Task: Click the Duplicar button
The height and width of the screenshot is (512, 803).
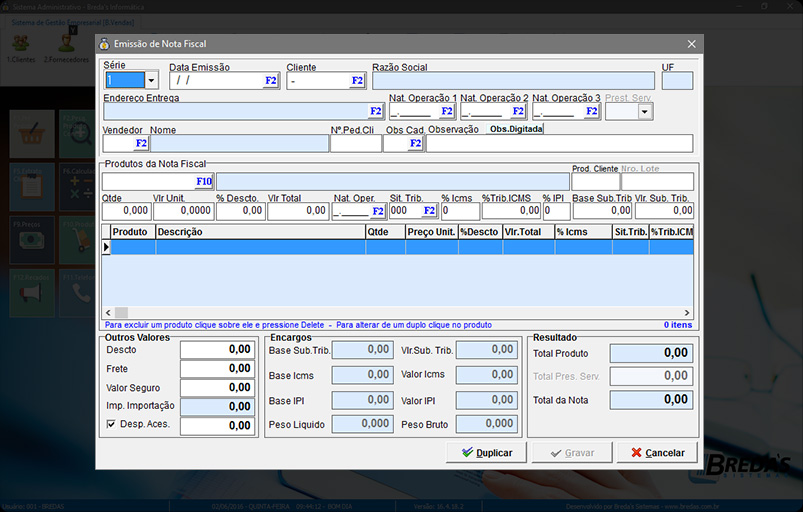Action: pos(487,453)
